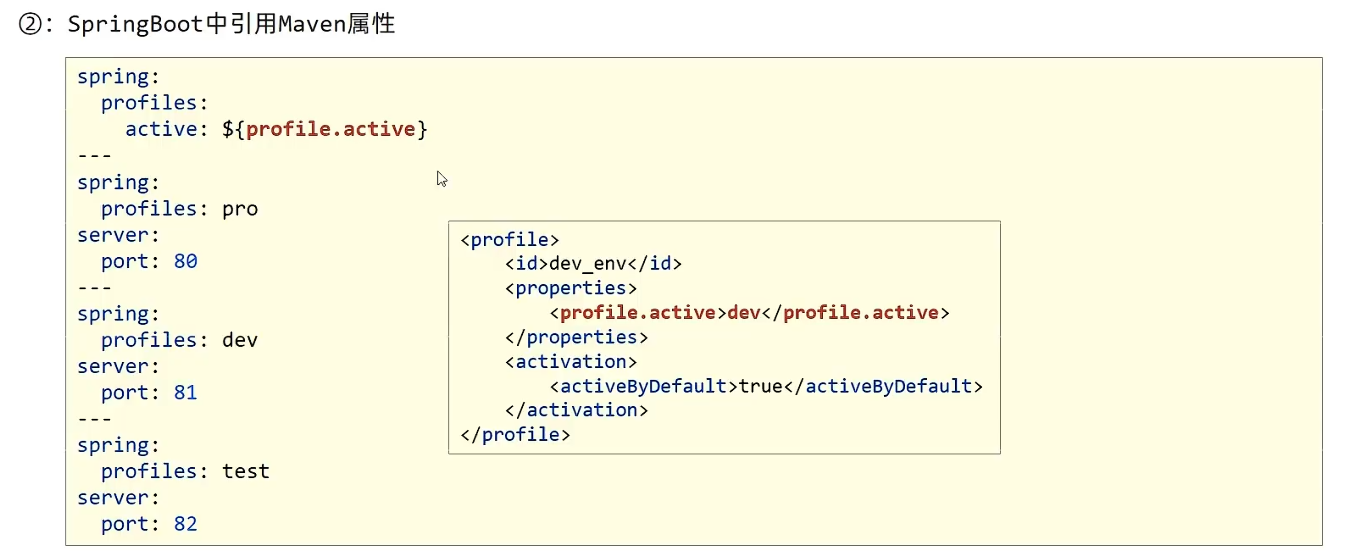This screenshot has width=1359, height=552.
Task: Click port value 82
Action: tap(185, 524)
